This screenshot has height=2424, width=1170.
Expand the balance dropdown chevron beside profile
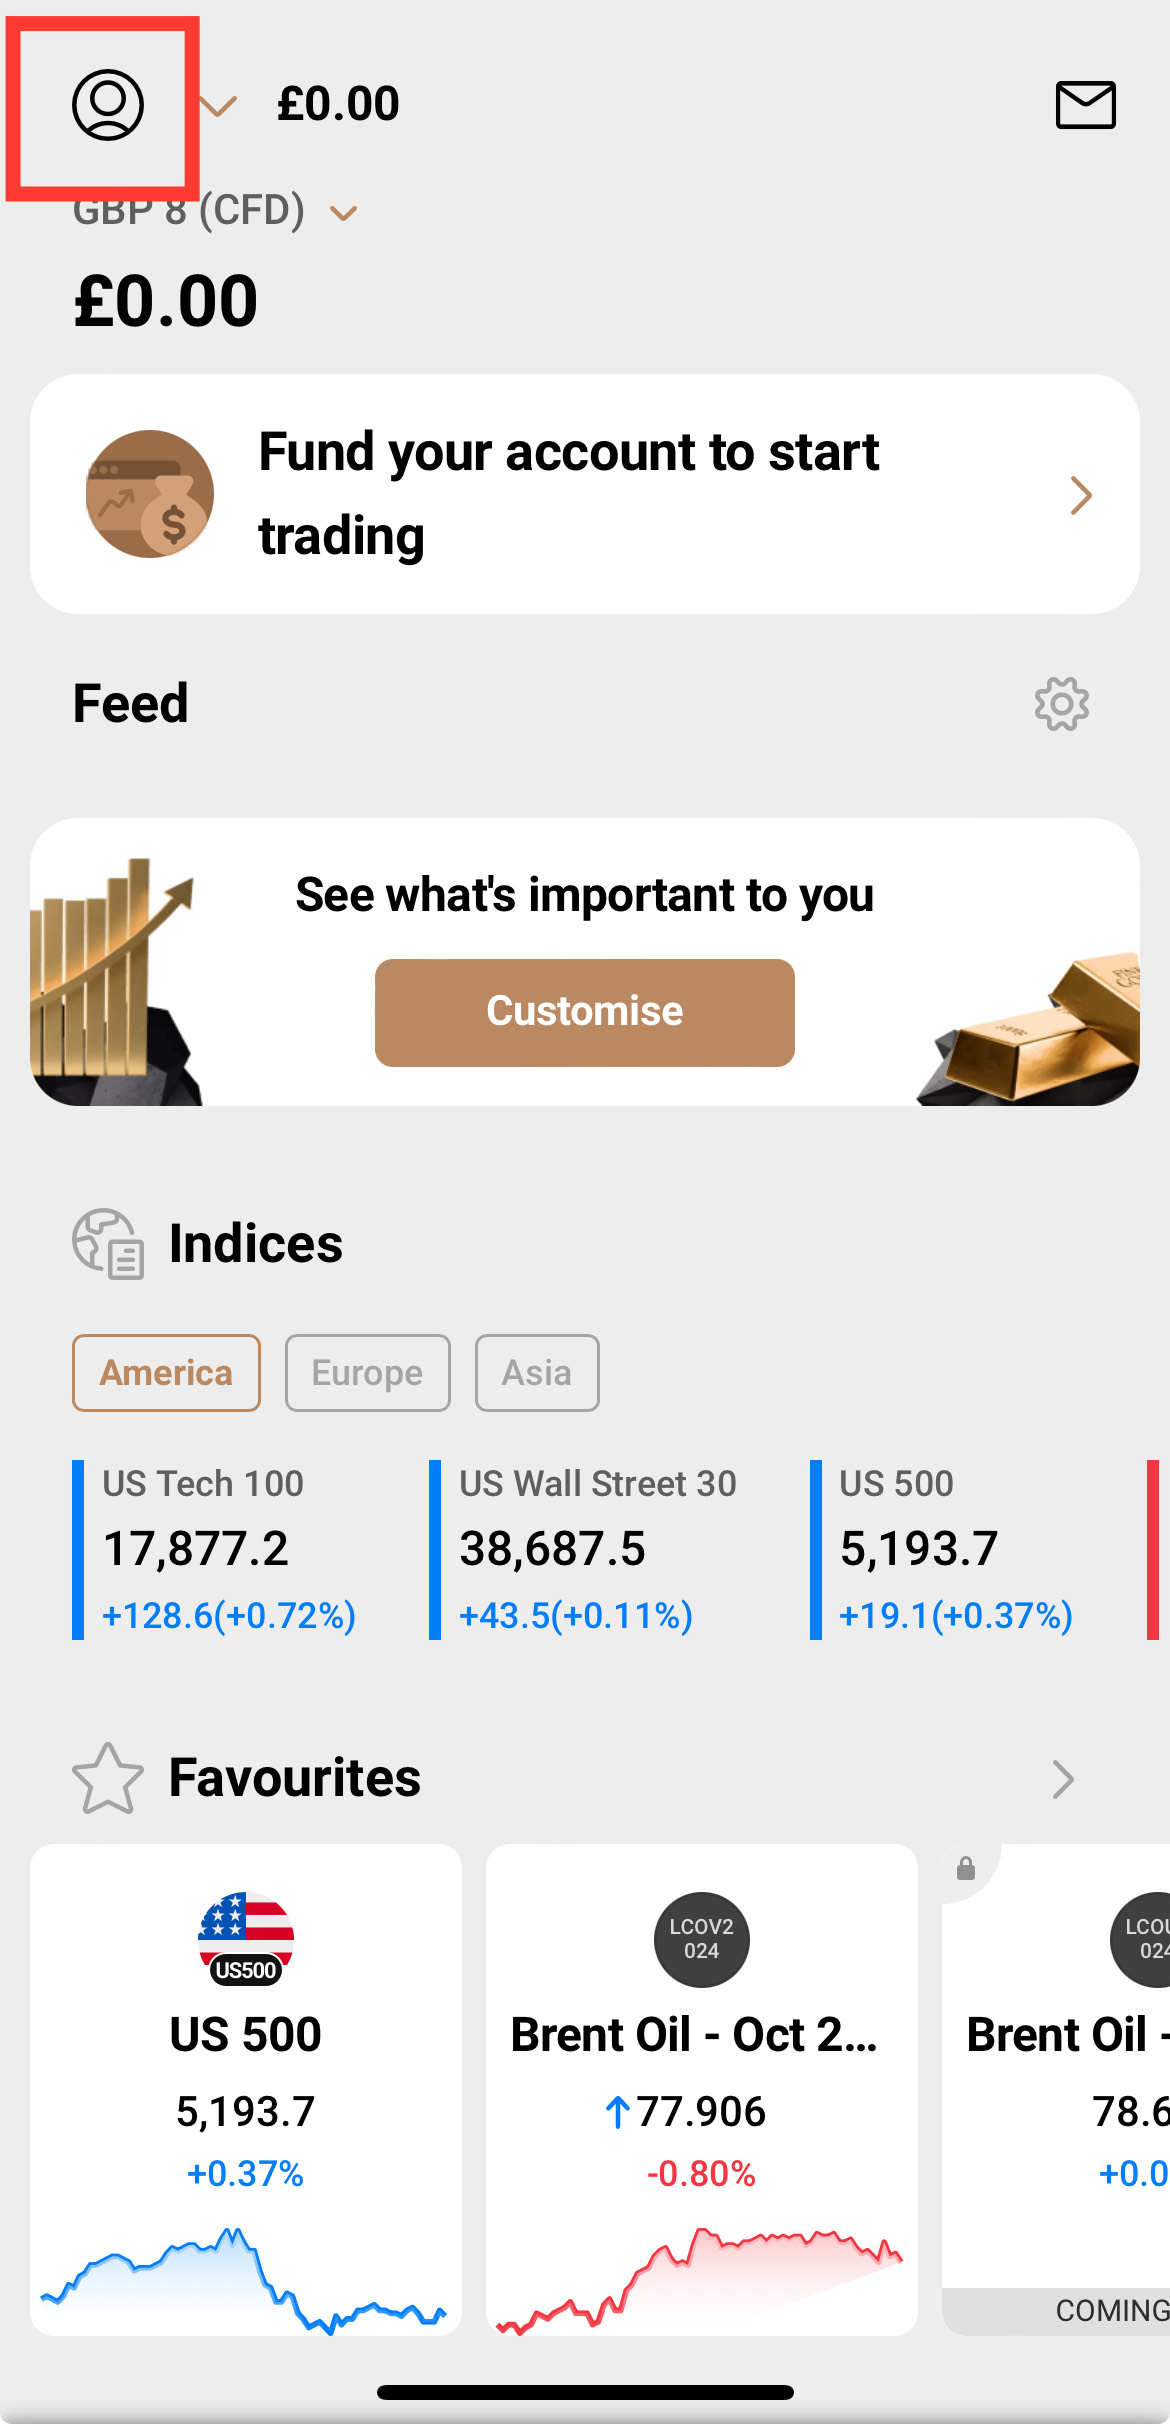tap(218, 105)
